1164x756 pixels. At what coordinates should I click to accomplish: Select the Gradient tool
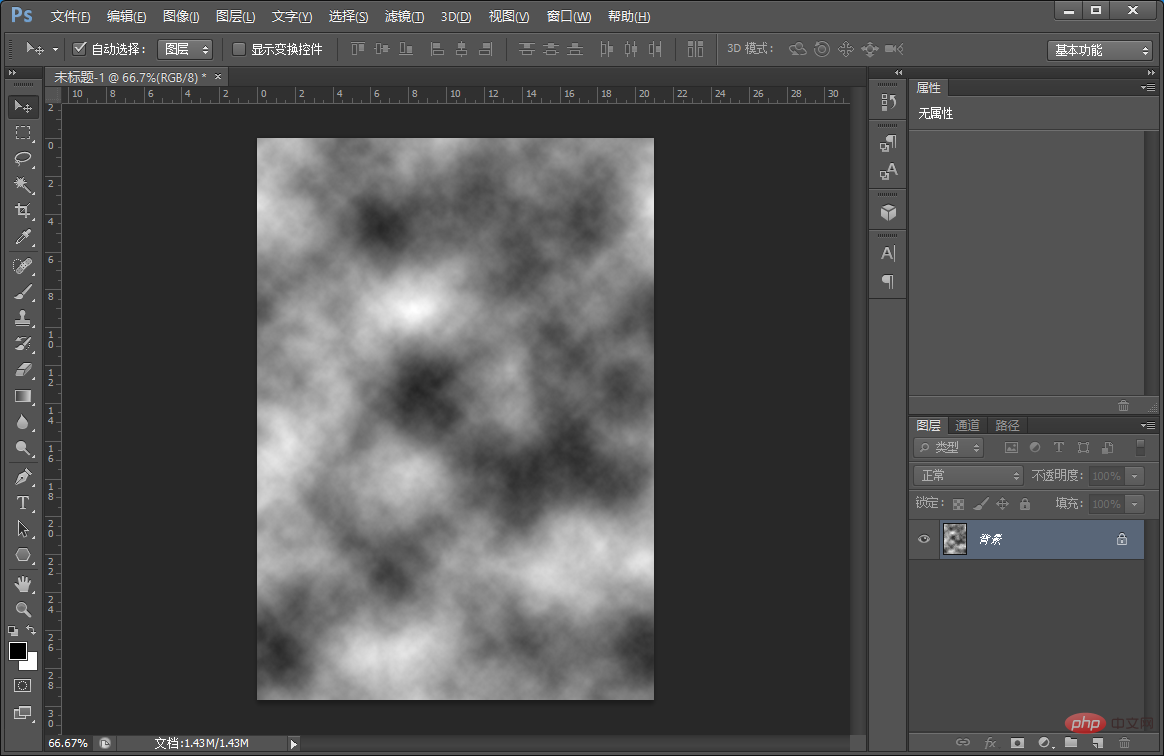(x=23, y=396)
